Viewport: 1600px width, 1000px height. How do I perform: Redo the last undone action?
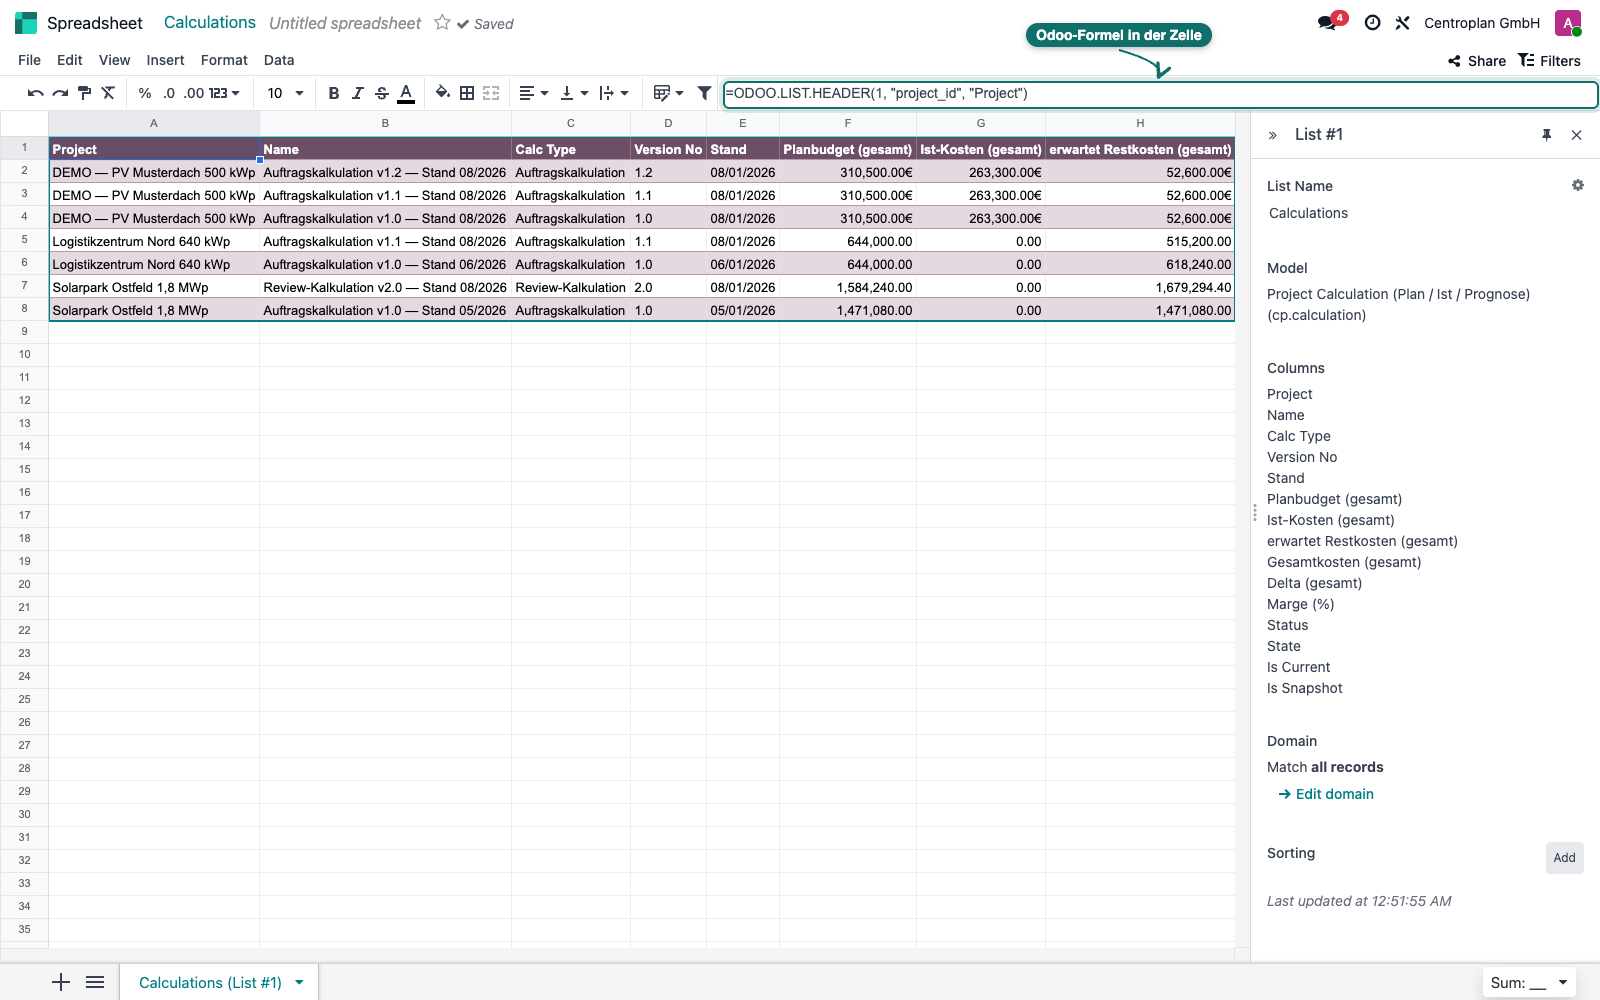pos(60,93)
